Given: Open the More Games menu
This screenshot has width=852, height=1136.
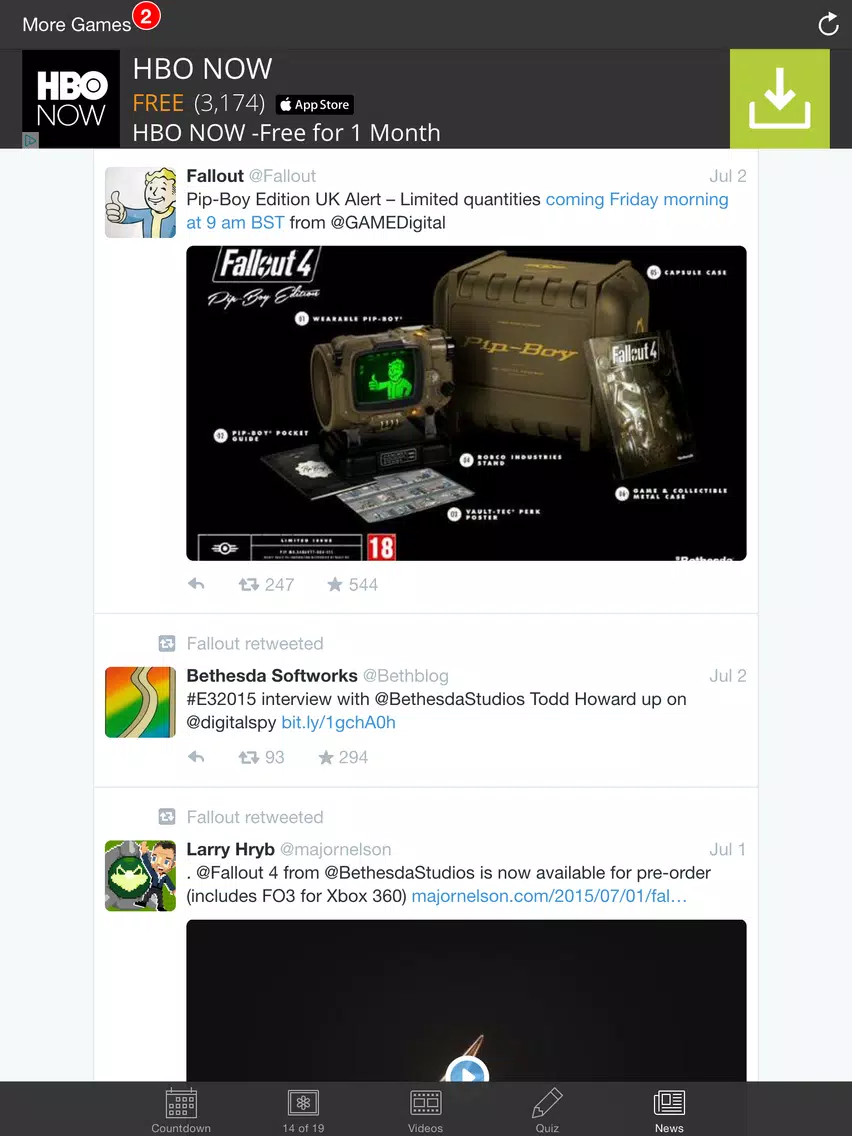Looking at the screenshot, I should [76, 25].
